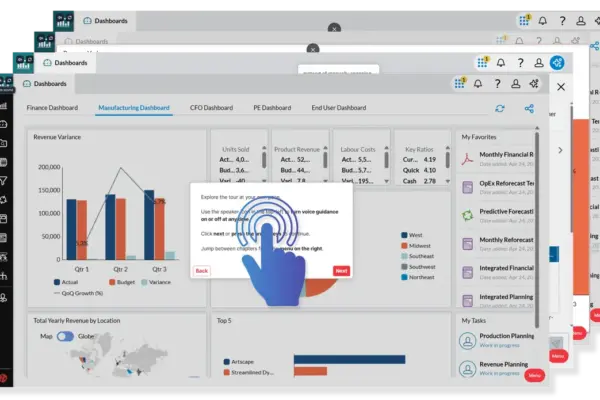The height and width of the screenshot is (400, 600).
Task: Click the red Menu button in the third window
Action: (558, 356)
